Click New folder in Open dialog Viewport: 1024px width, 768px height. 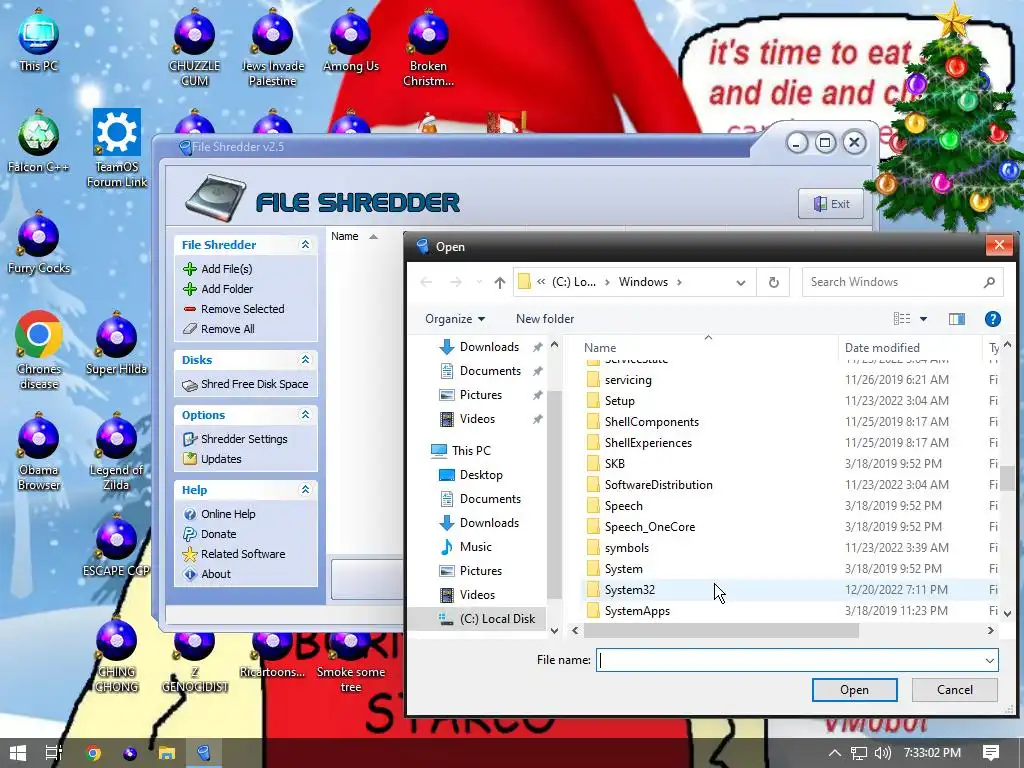point(545,319)
